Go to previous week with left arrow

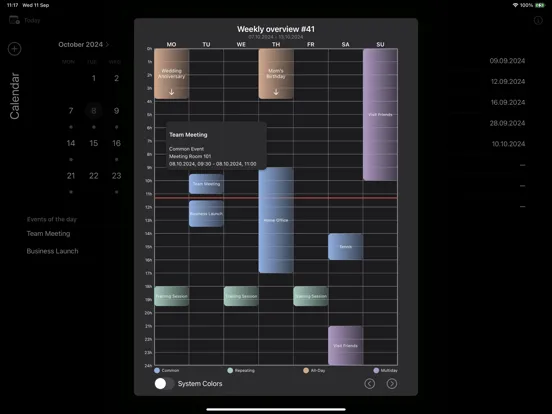click(x=369, y=383)
